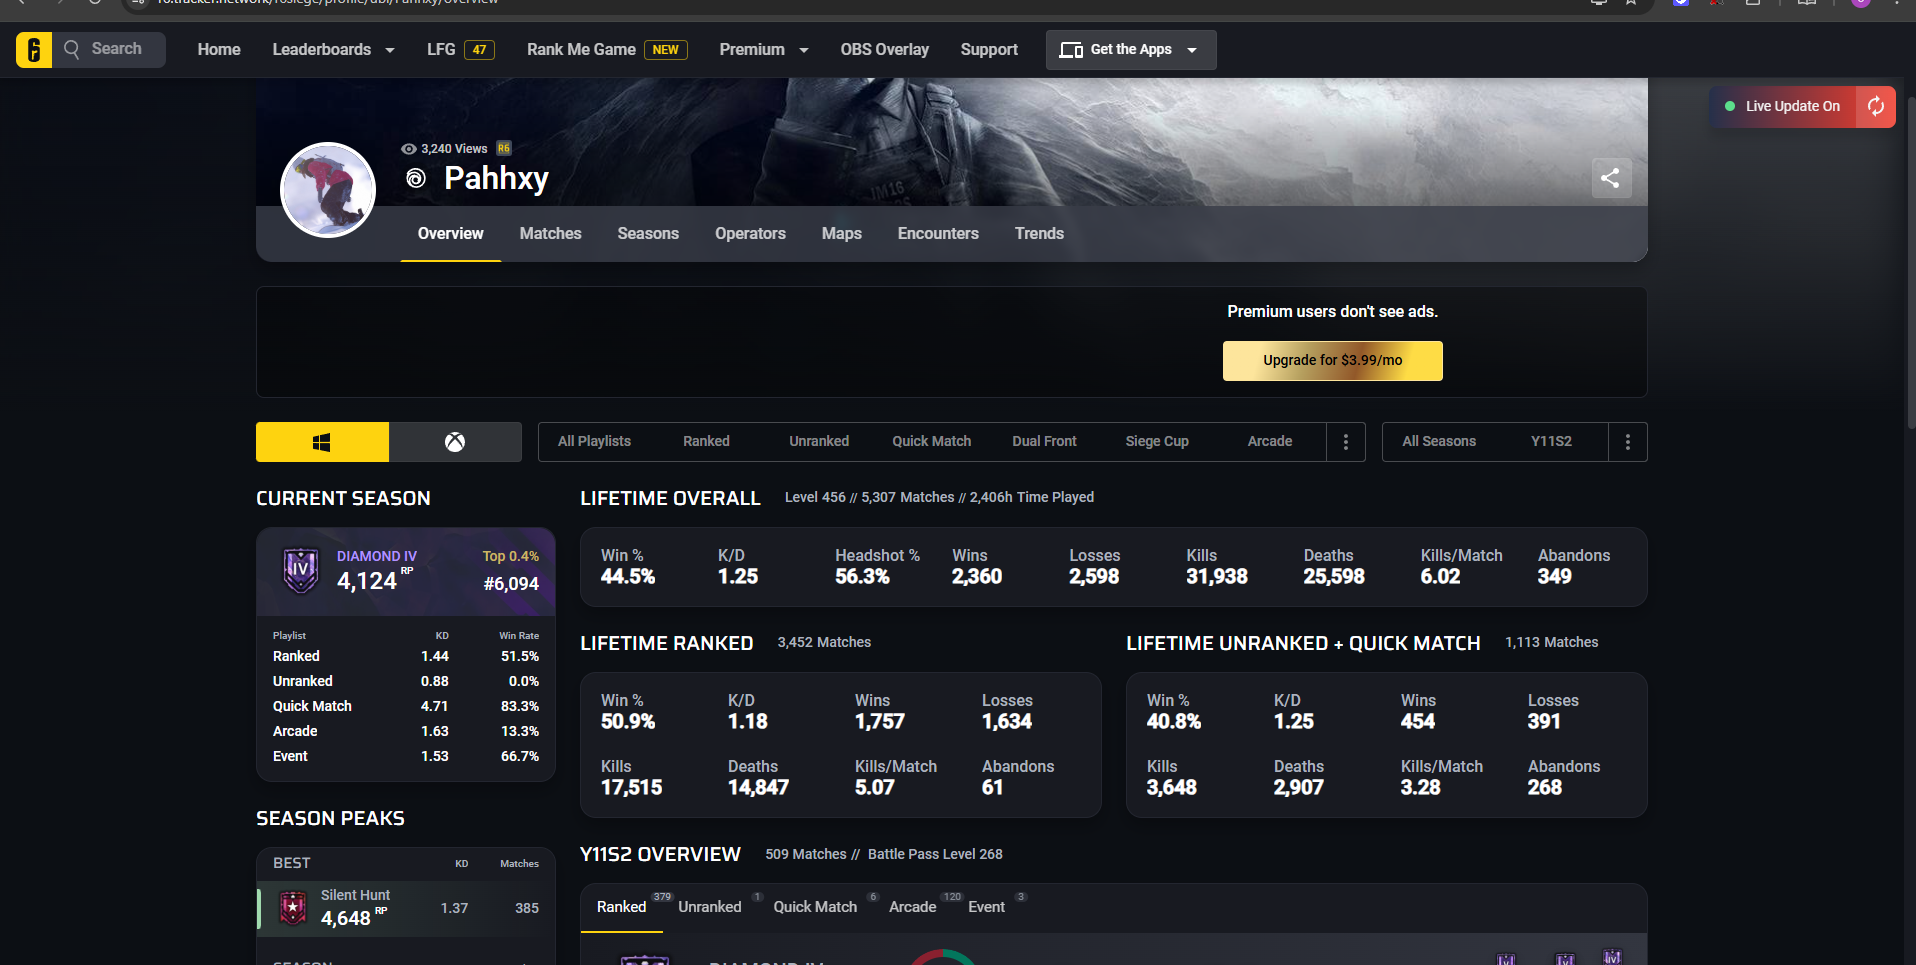Click the Diamond IV rank badge icon
Image resolution: width=1916 pixels, height=965 pixels.
tap(301, 570)
